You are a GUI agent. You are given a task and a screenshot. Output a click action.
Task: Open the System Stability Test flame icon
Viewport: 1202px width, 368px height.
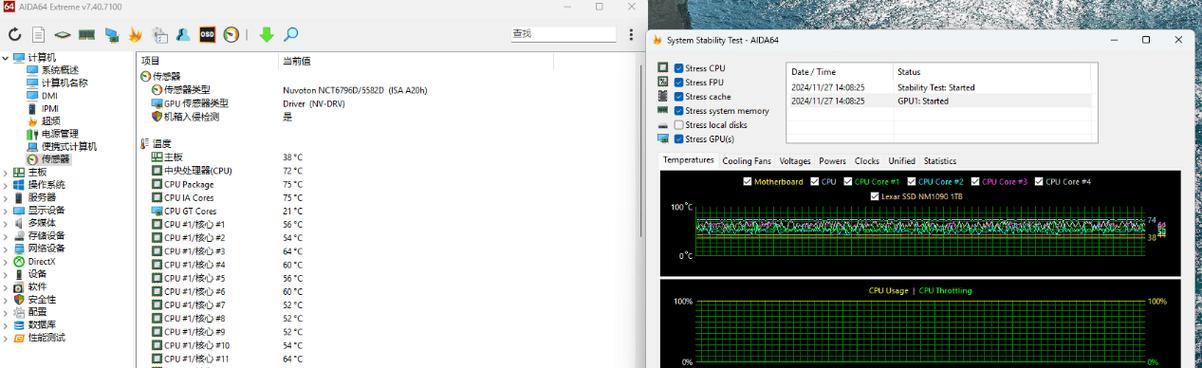click(135, 35)
